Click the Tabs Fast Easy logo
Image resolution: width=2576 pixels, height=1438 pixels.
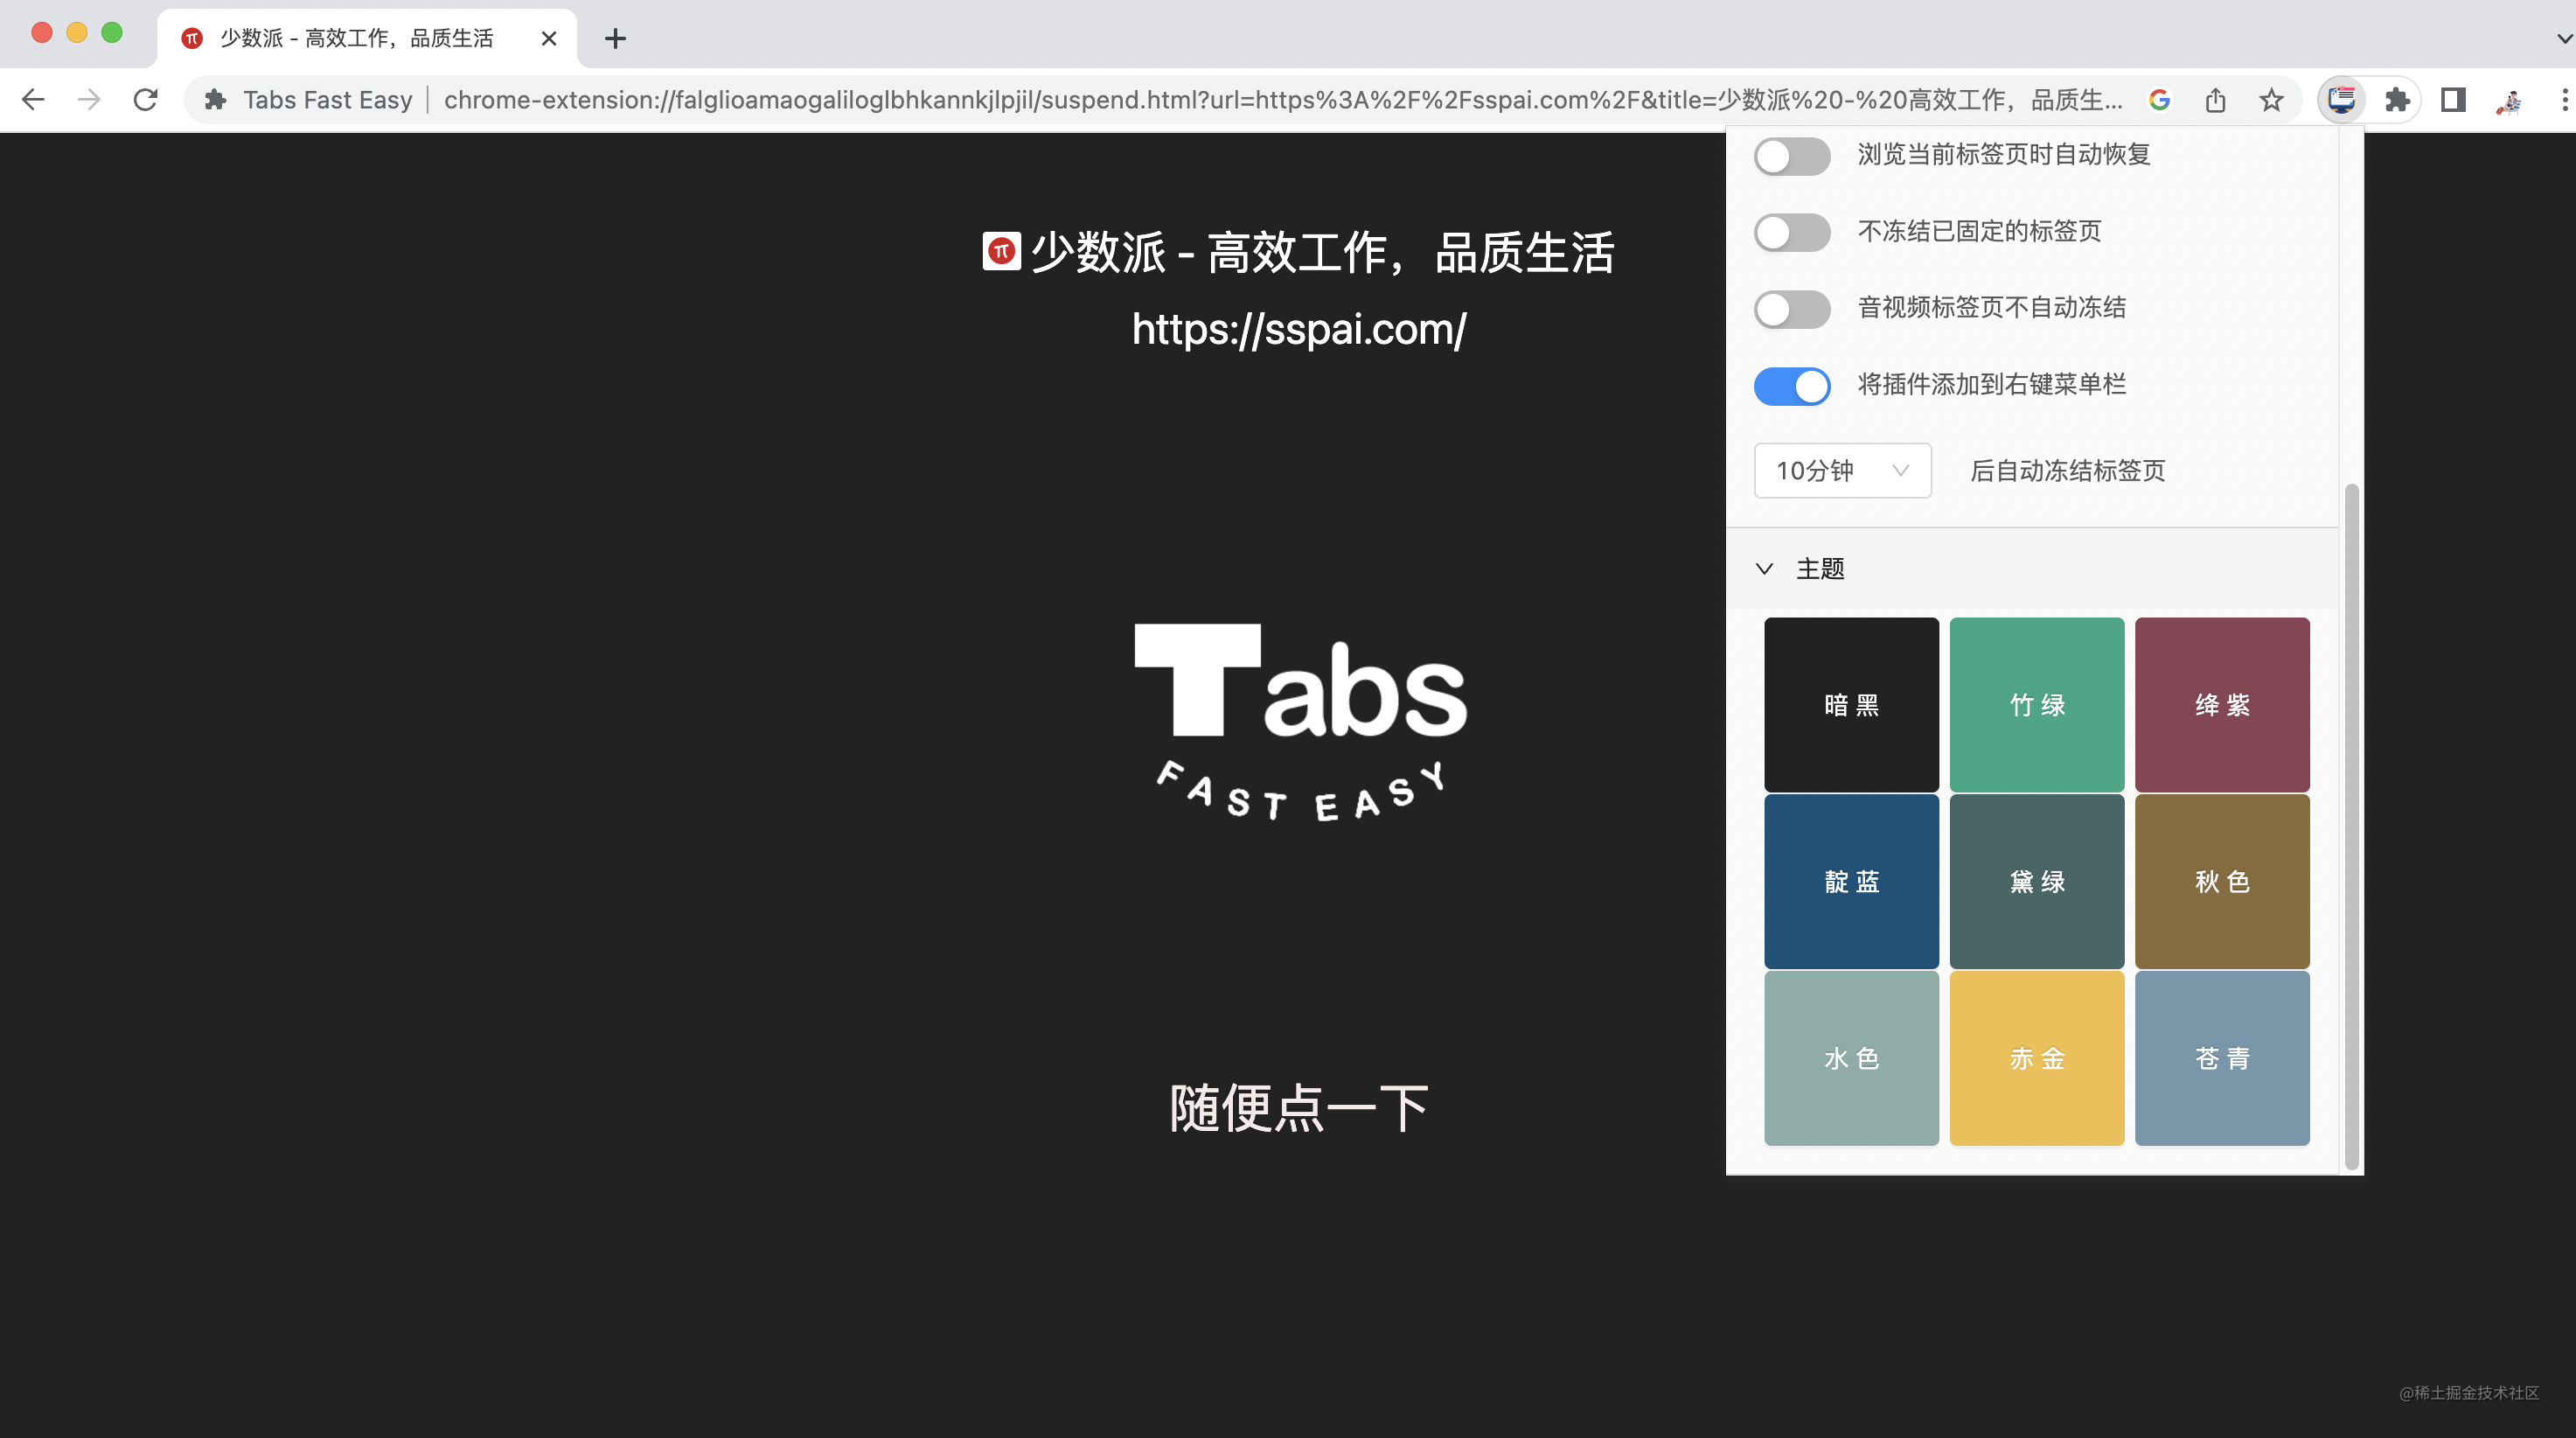pyautogui.click(x=1301, y=722)
